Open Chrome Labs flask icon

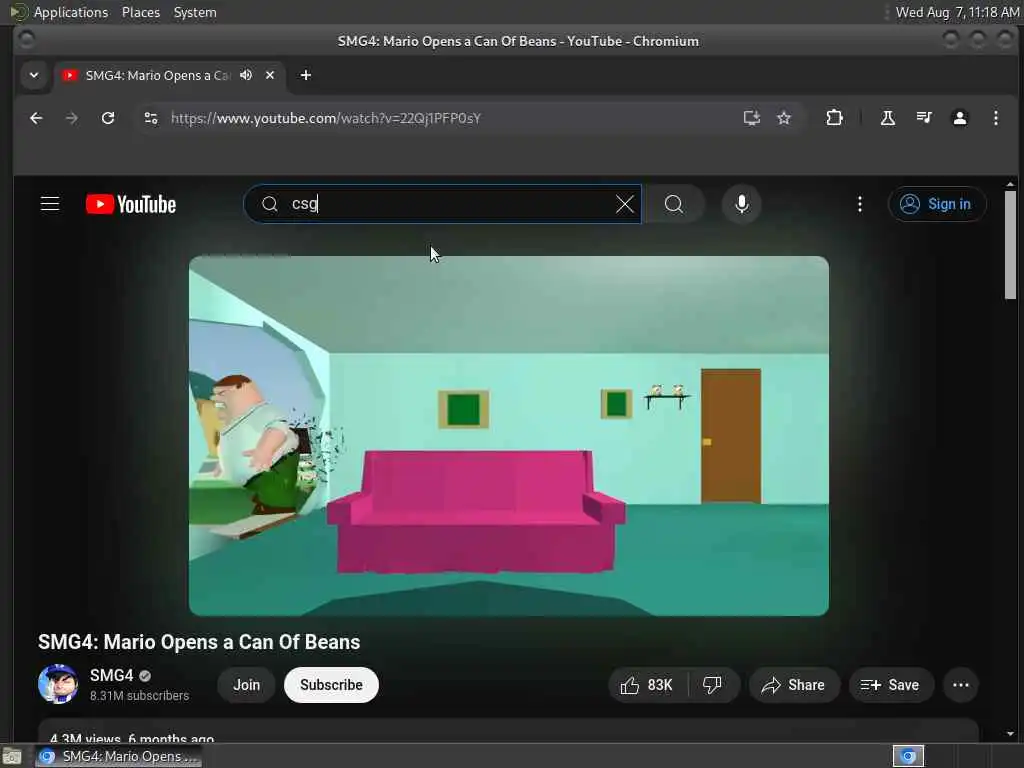(x=888, y=118)
